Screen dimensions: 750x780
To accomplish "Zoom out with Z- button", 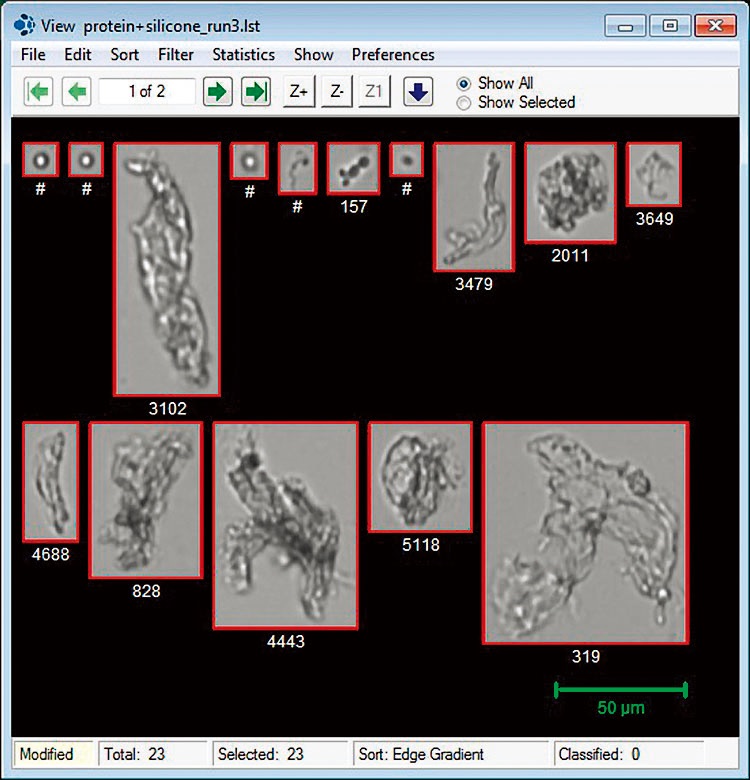I will [336, 92].
